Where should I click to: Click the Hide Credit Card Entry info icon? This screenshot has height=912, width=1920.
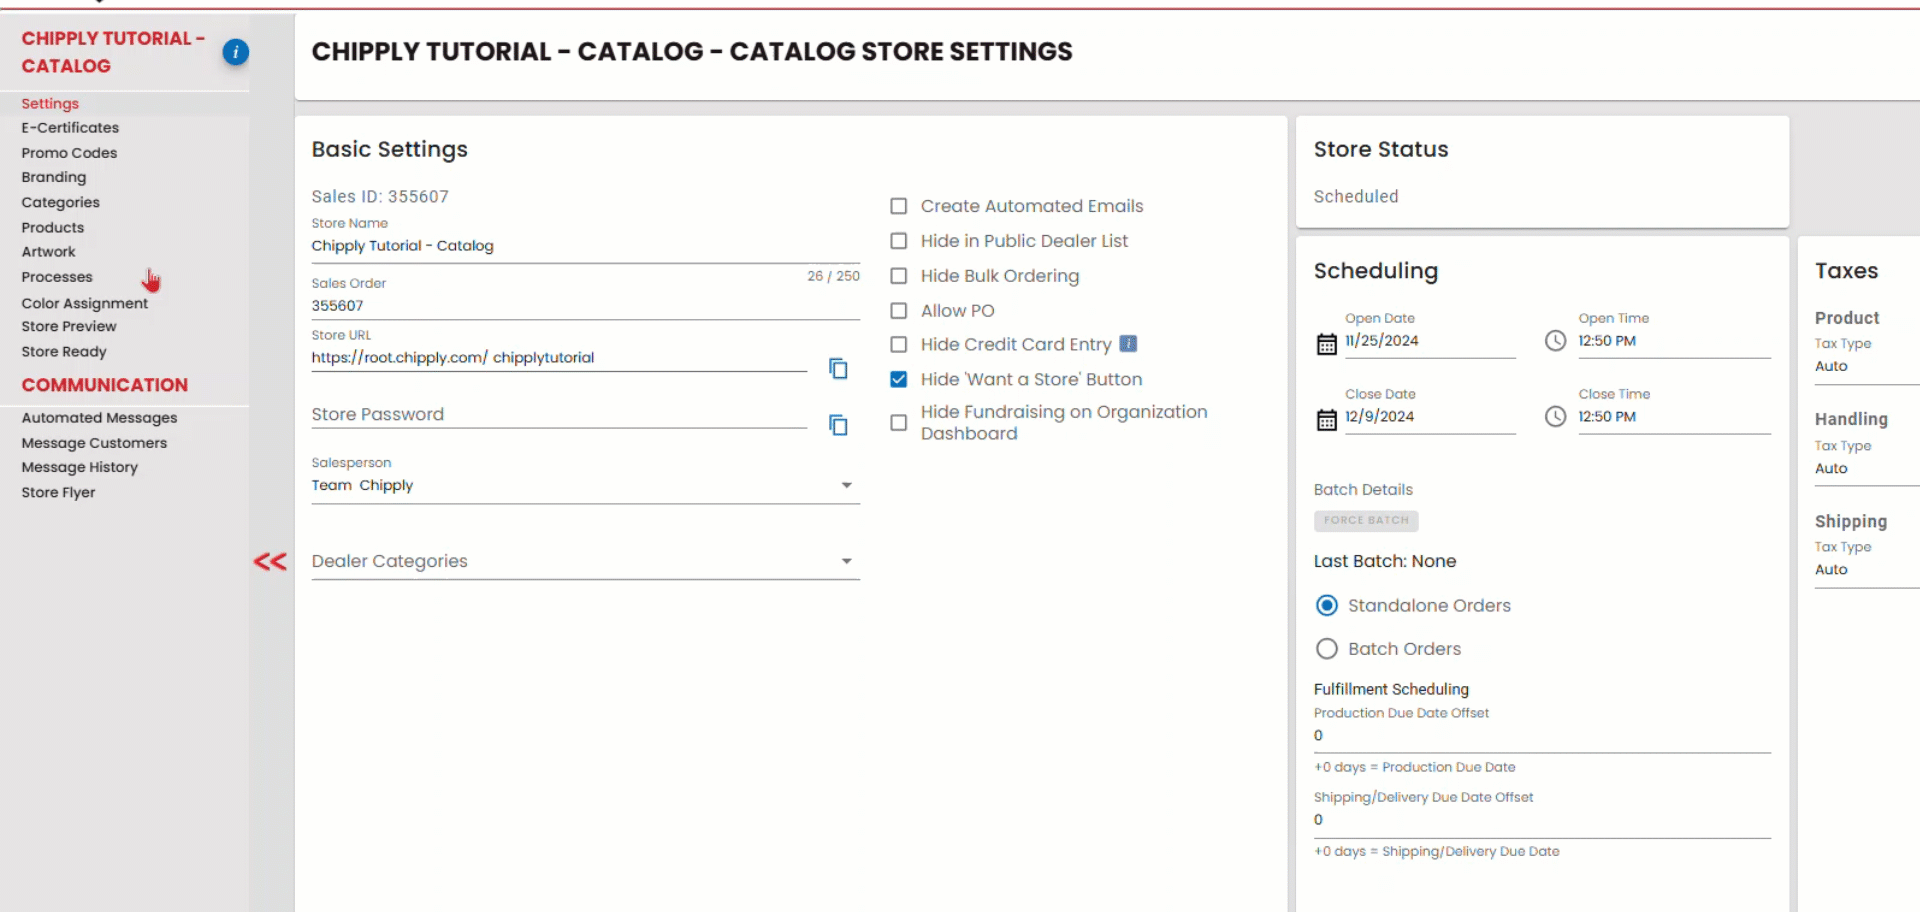1128,344
